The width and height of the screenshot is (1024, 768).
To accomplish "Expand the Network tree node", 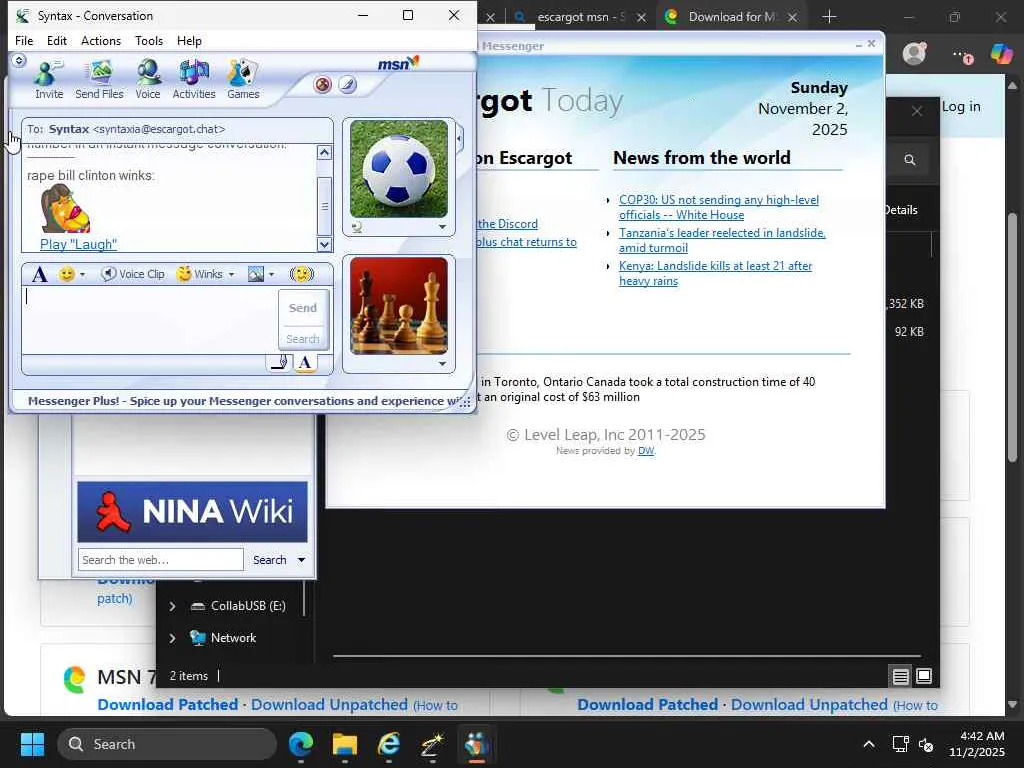I will [x=172, y=639].
